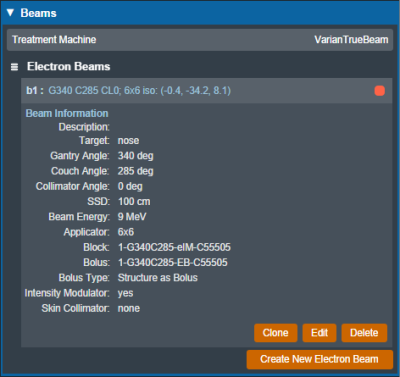Screen dimensions: 400x377
Task: Click the Beams panel title
Action: [x=38, y=13]
